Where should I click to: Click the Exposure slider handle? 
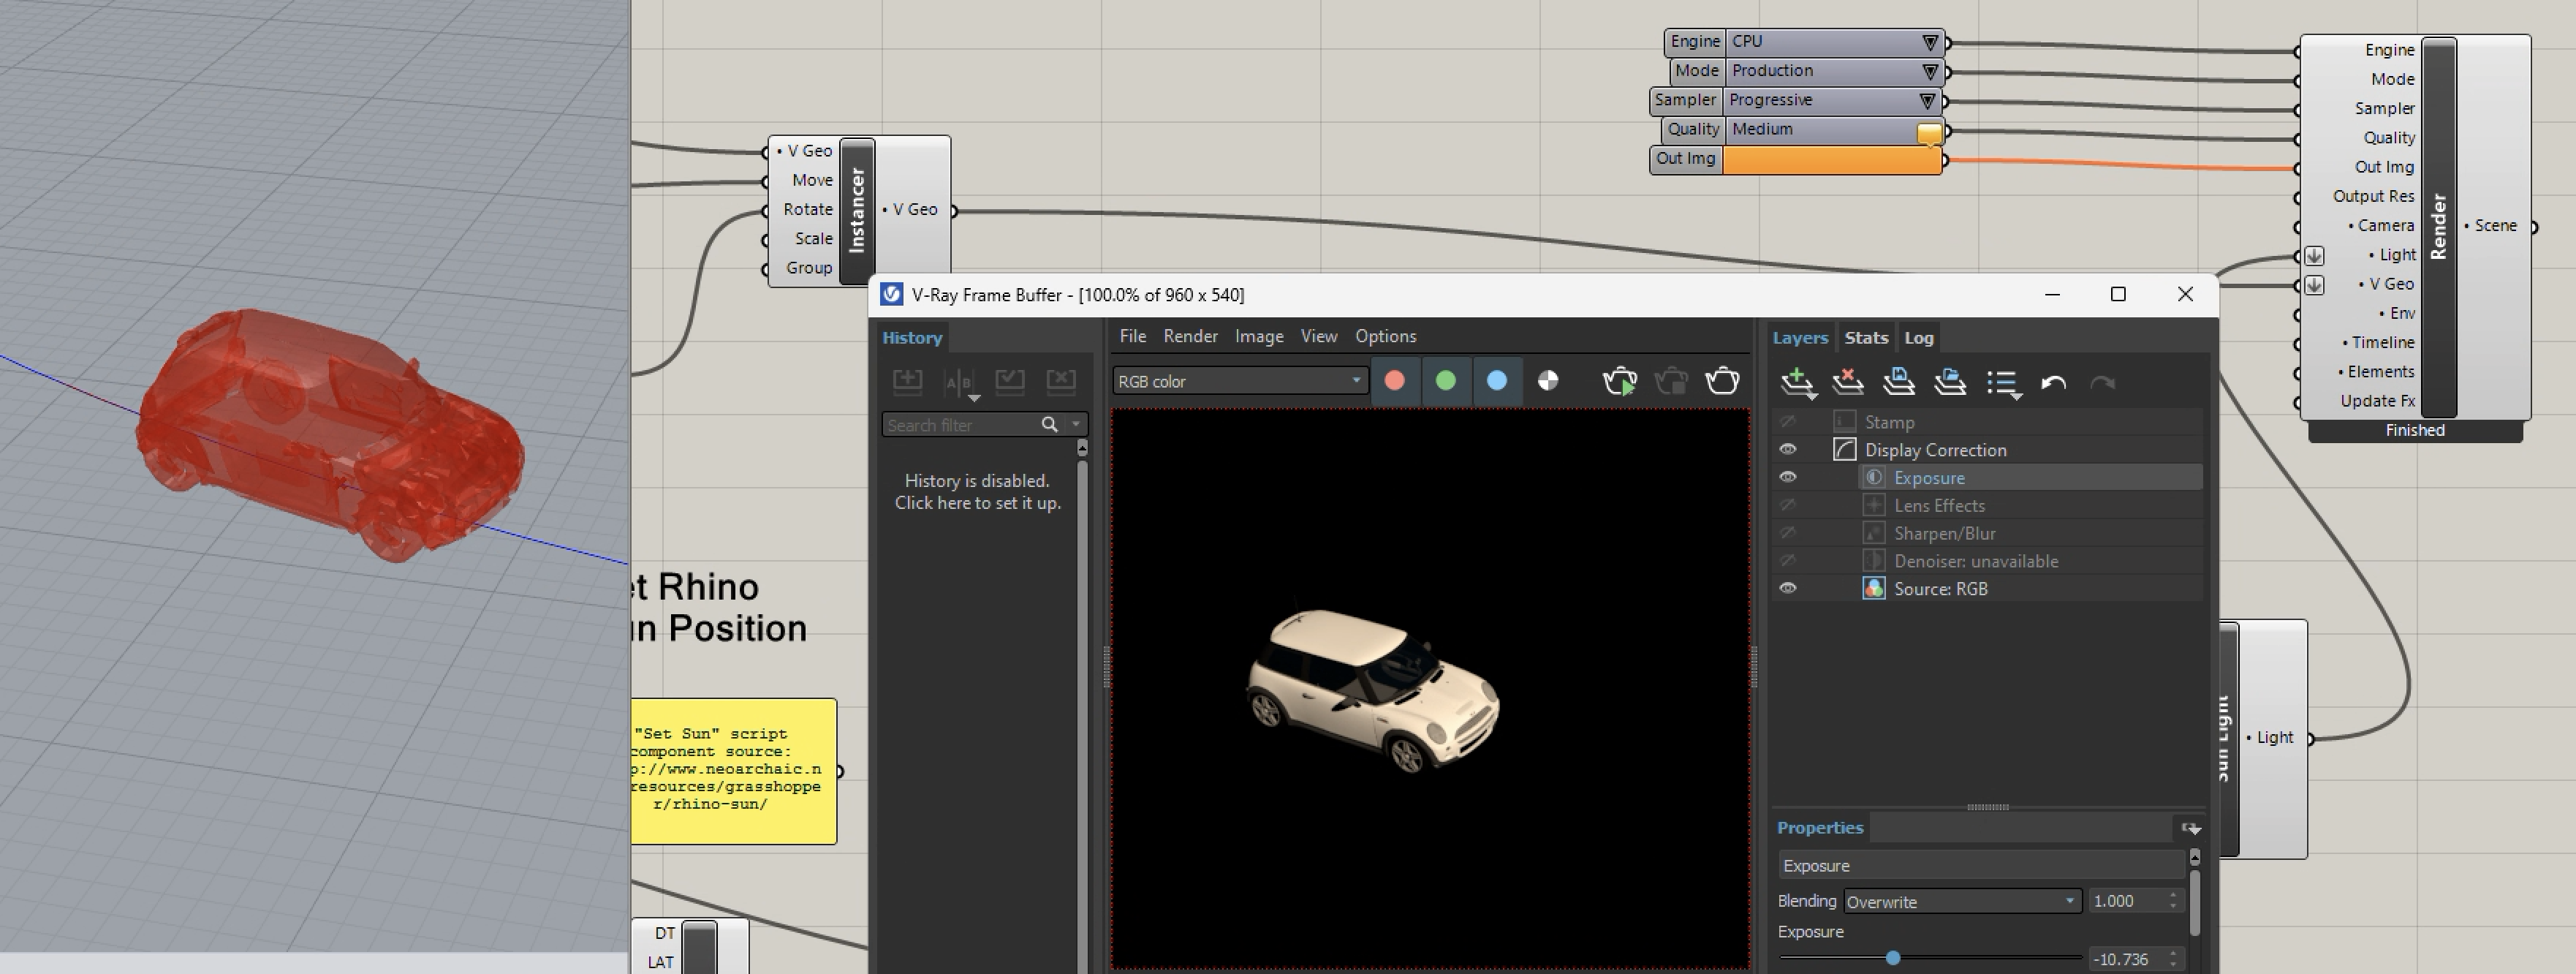pos(1892,958)
